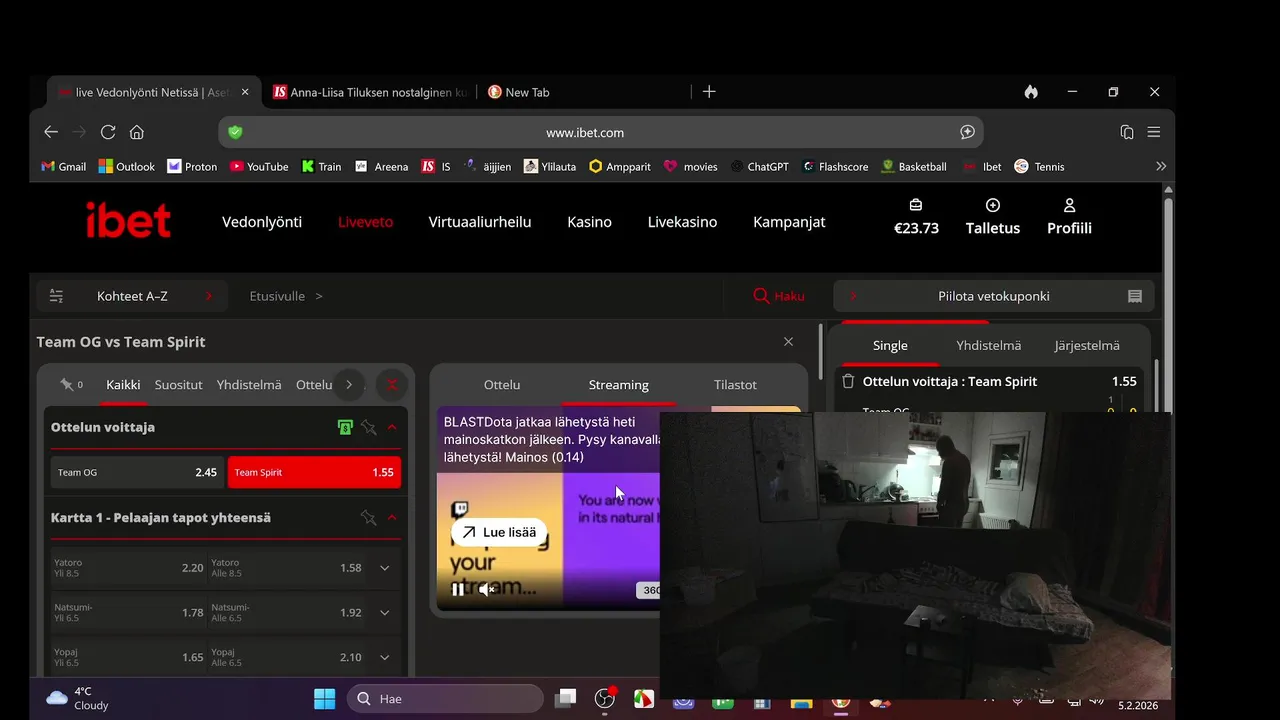The height and width of the screenshot is (720, 1280).
Task: Click the cash-out icon in Ottelun voittaja
Action: pos(345,427)
